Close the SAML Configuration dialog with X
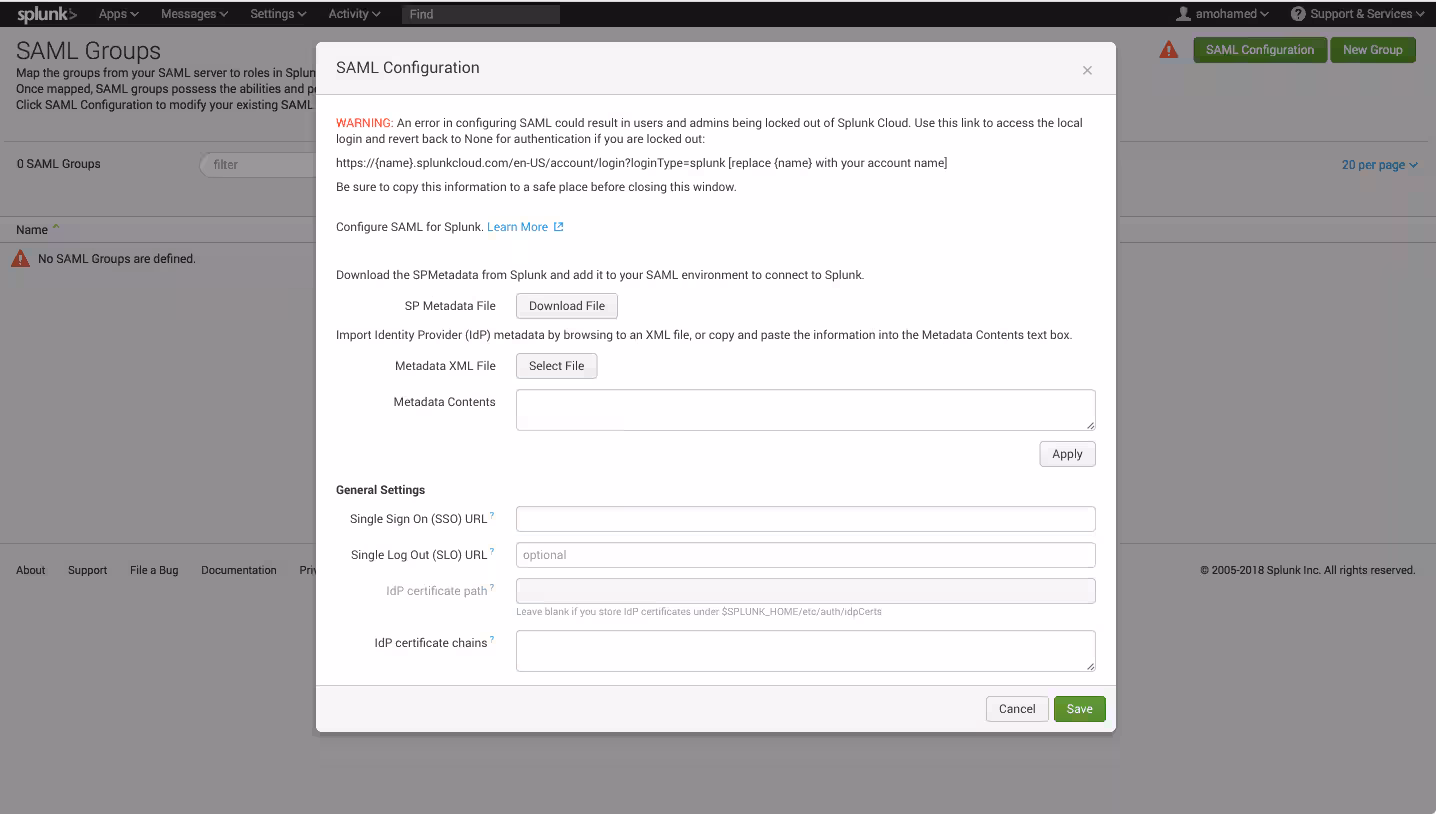Image resolution: width=1436 pixels, height=814 pixels. coord(1087,70)
